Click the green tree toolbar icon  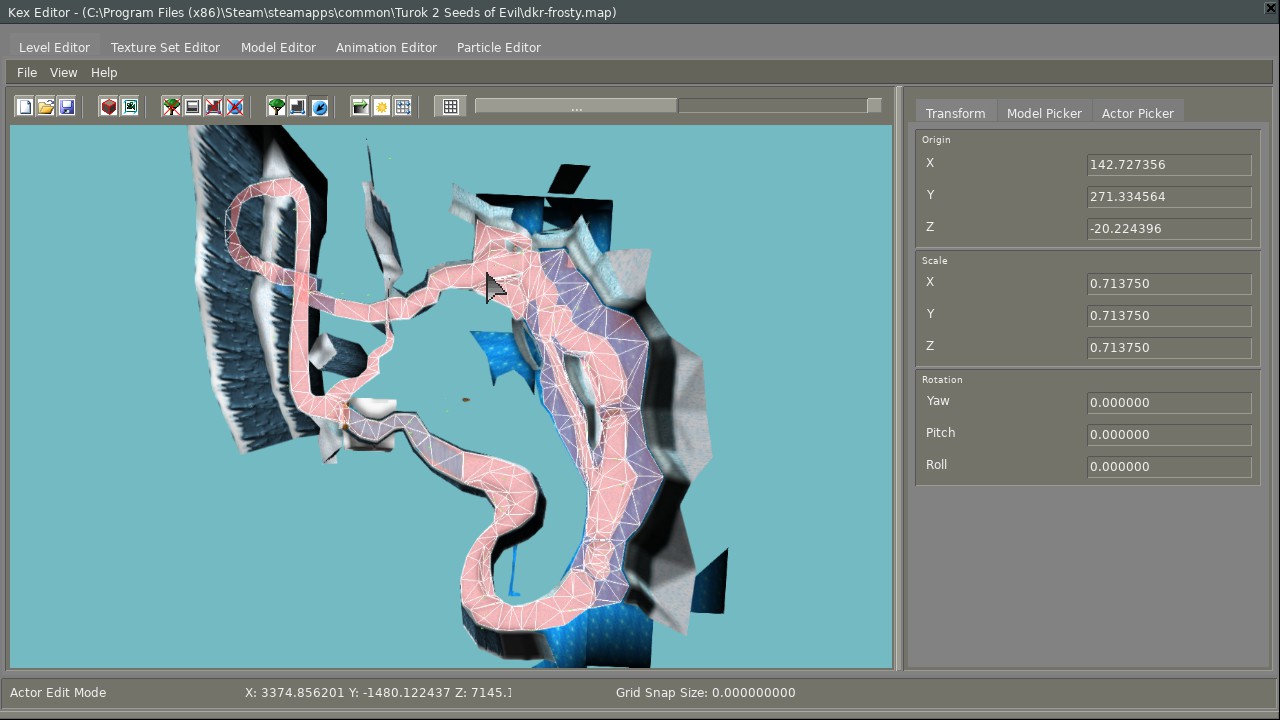coord(276,107)
